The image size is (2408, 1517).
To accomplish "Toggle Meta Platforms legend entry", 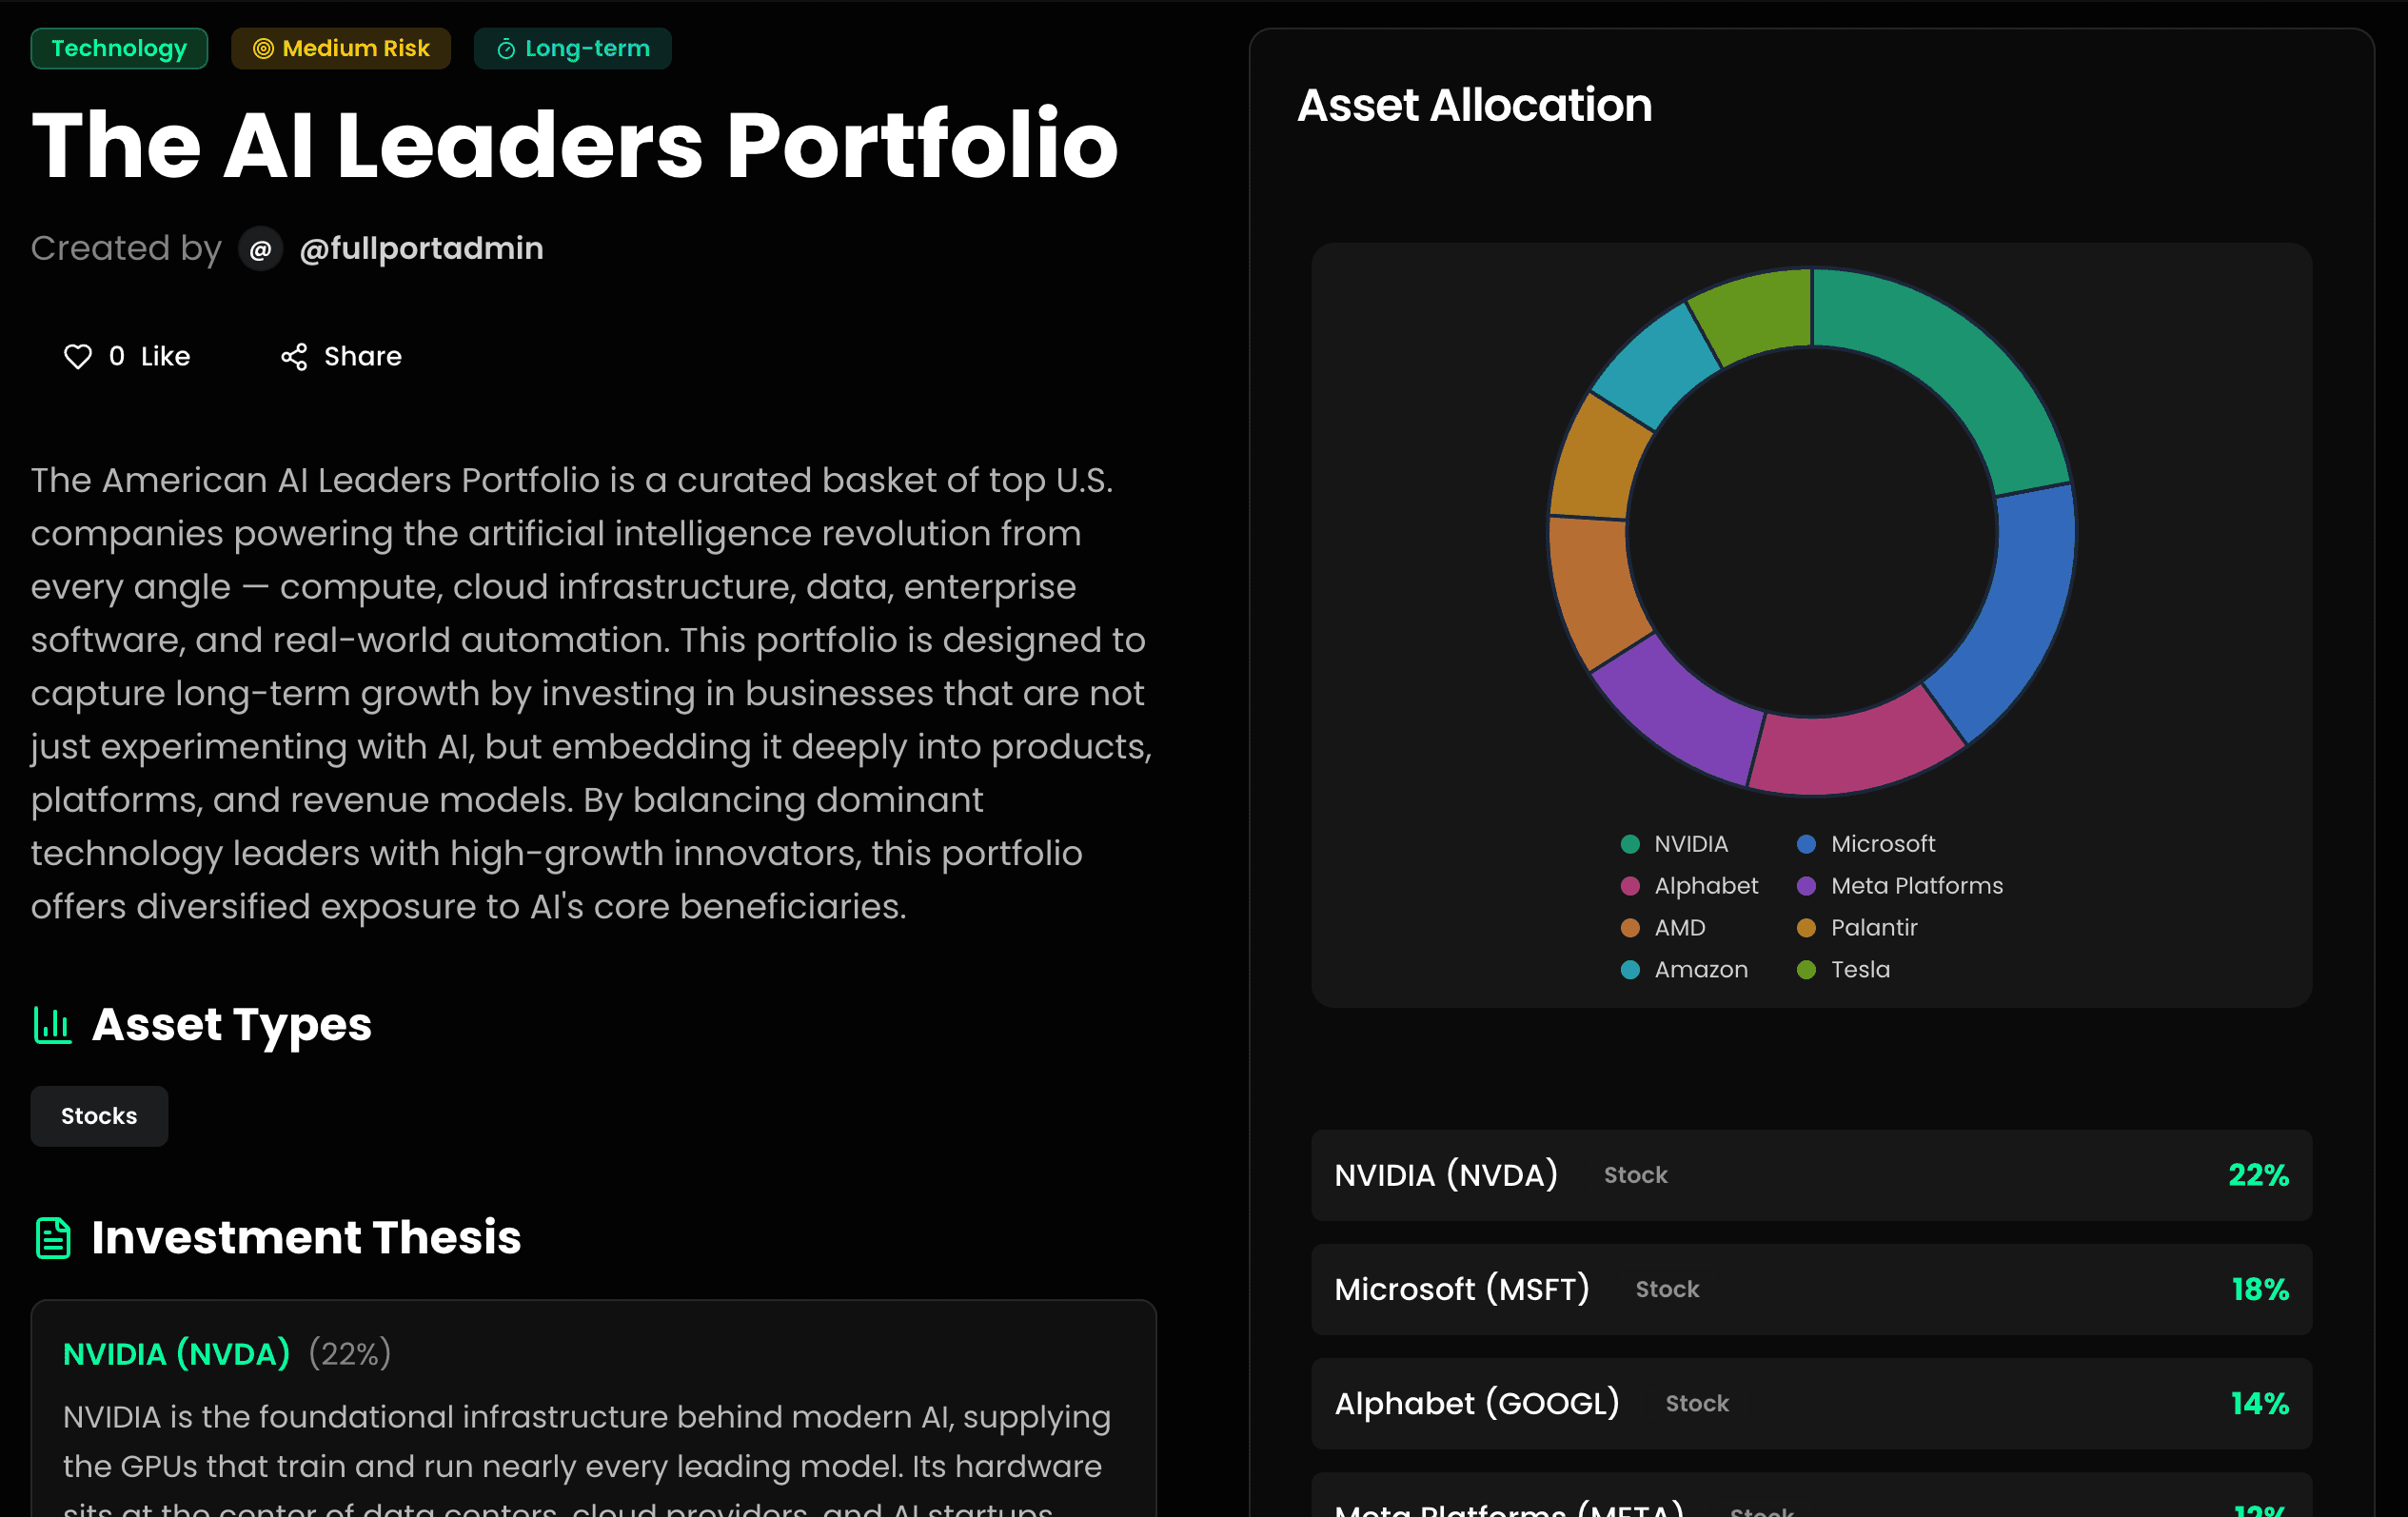I will (x=1916, y=886).
